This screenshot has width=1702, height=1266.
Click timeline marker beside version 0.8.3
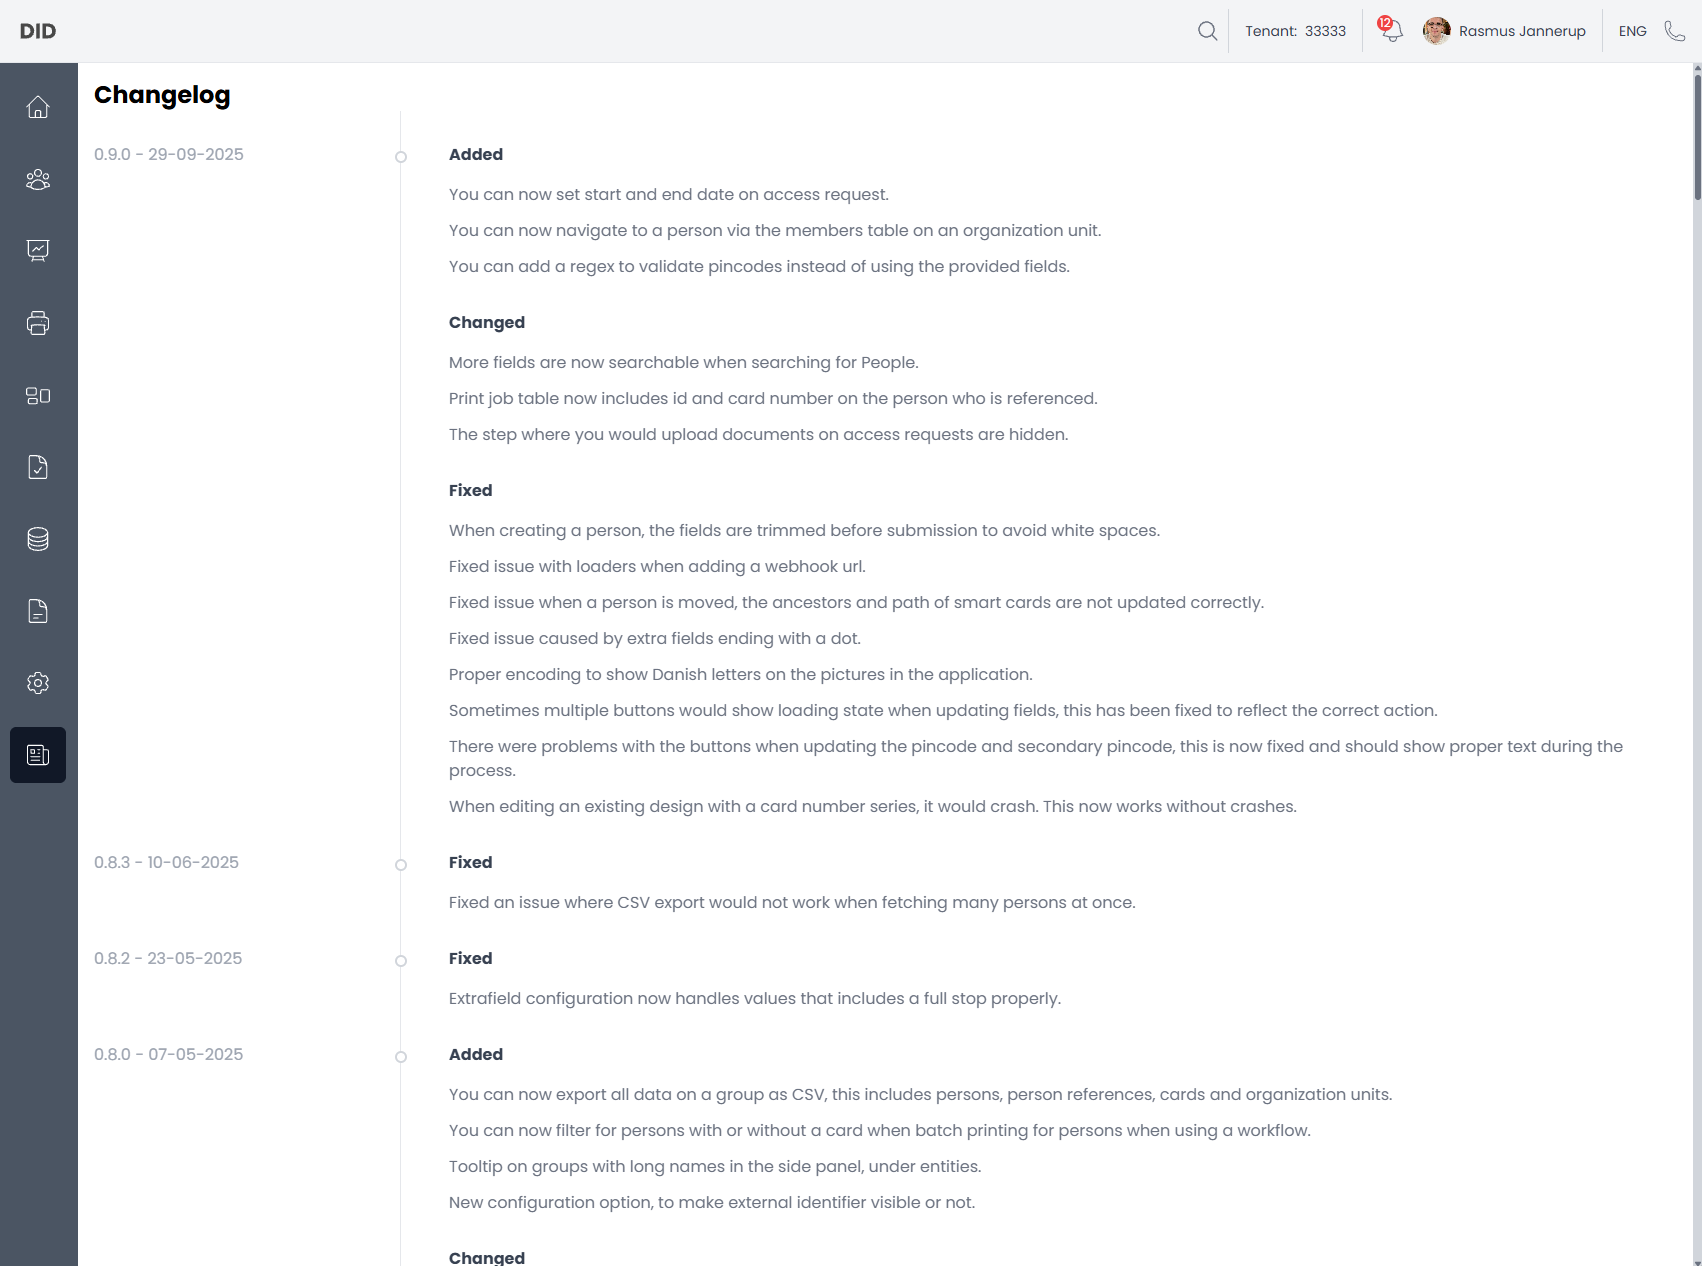[401, 865]
